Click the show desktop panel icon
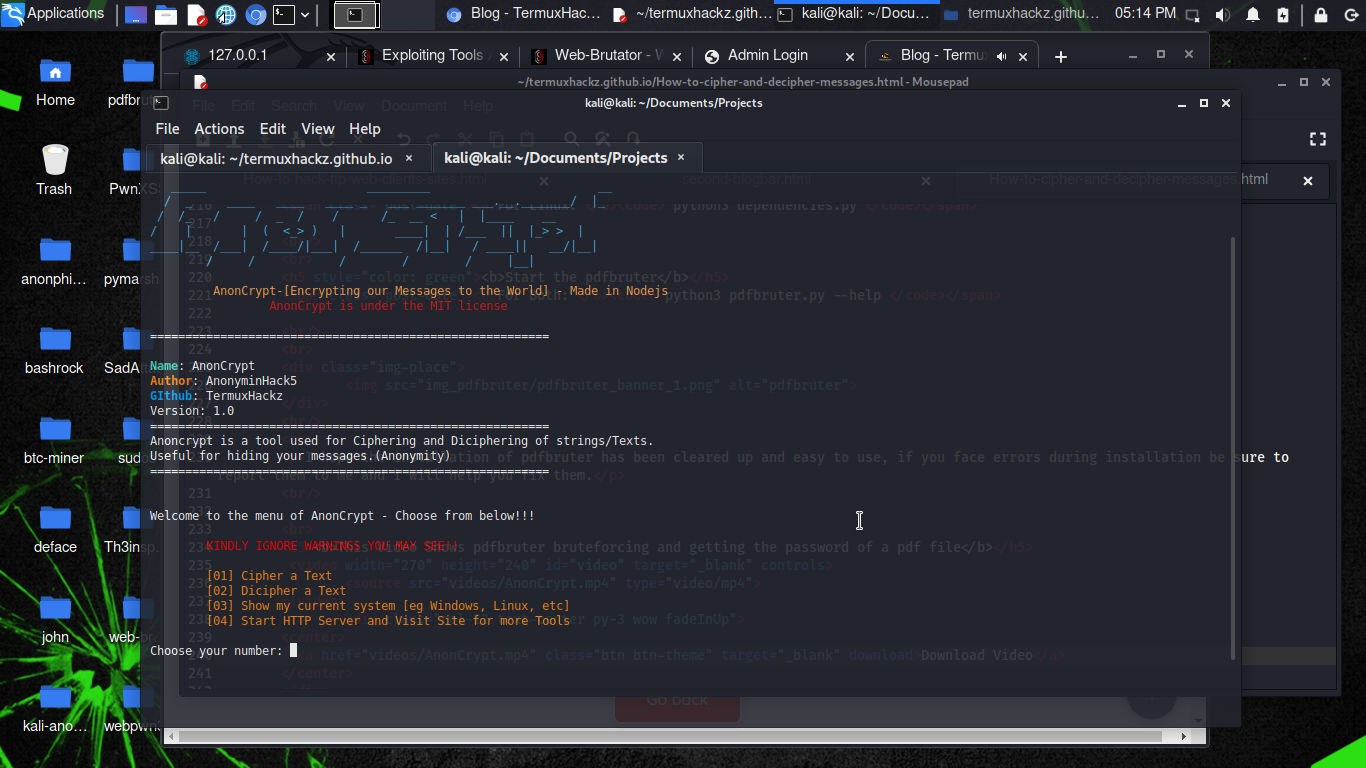The image size is (1366, 768). click(x=136, y=15)
